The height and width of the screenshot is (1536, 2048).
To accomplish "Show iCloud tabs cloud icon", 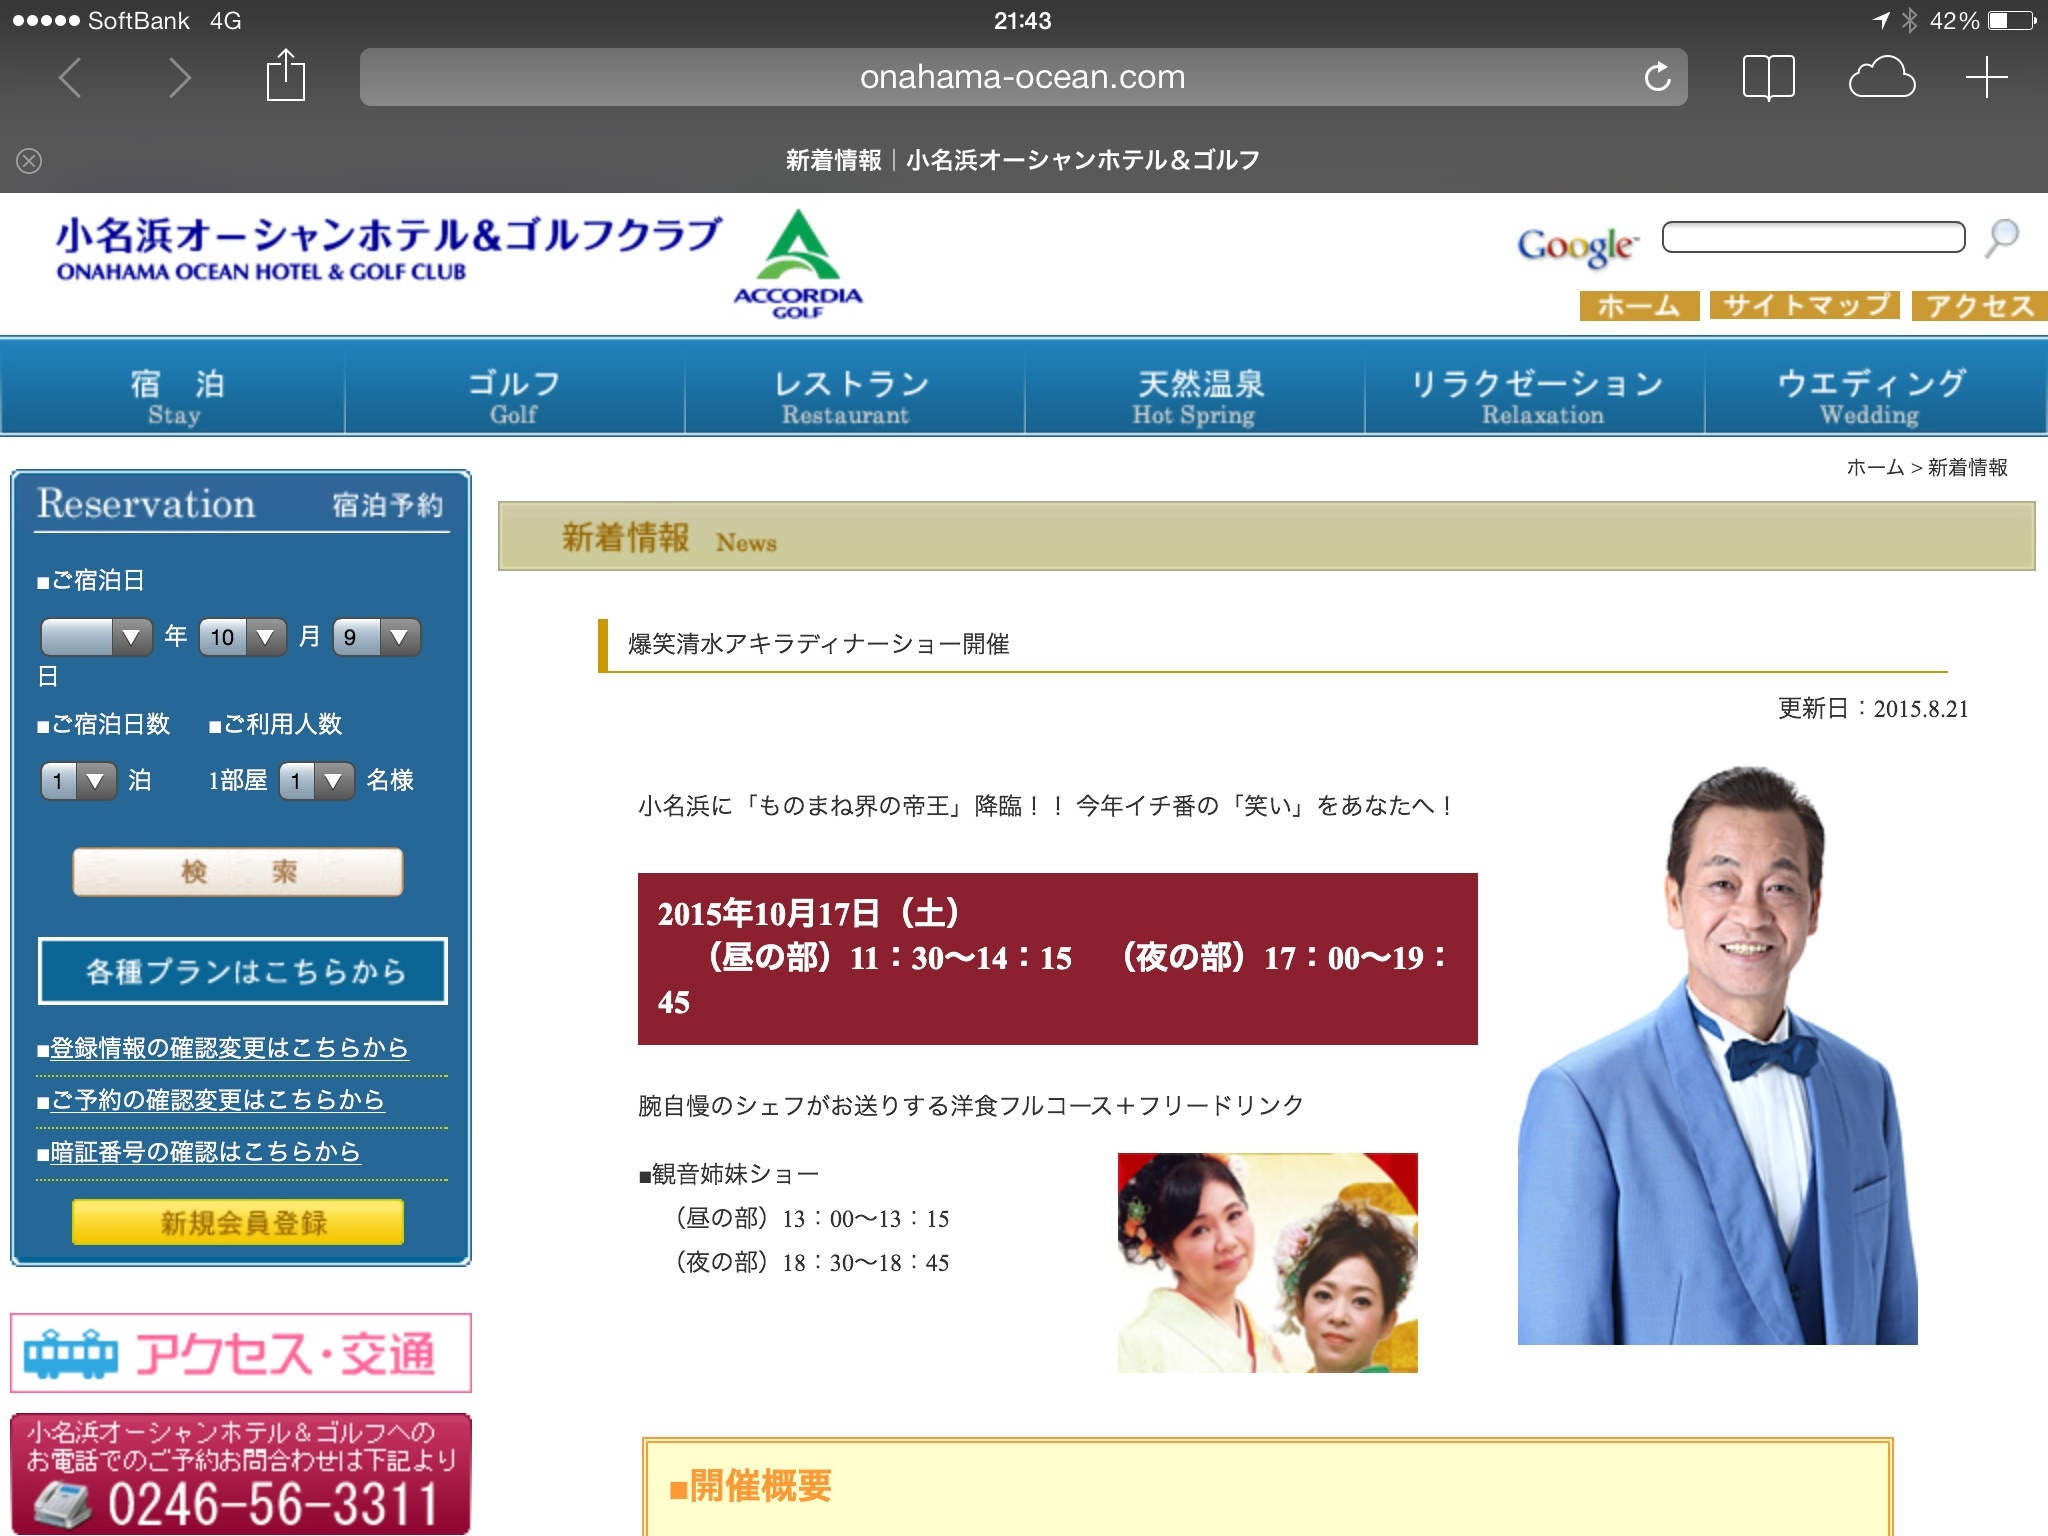I will click(1881, 77).
